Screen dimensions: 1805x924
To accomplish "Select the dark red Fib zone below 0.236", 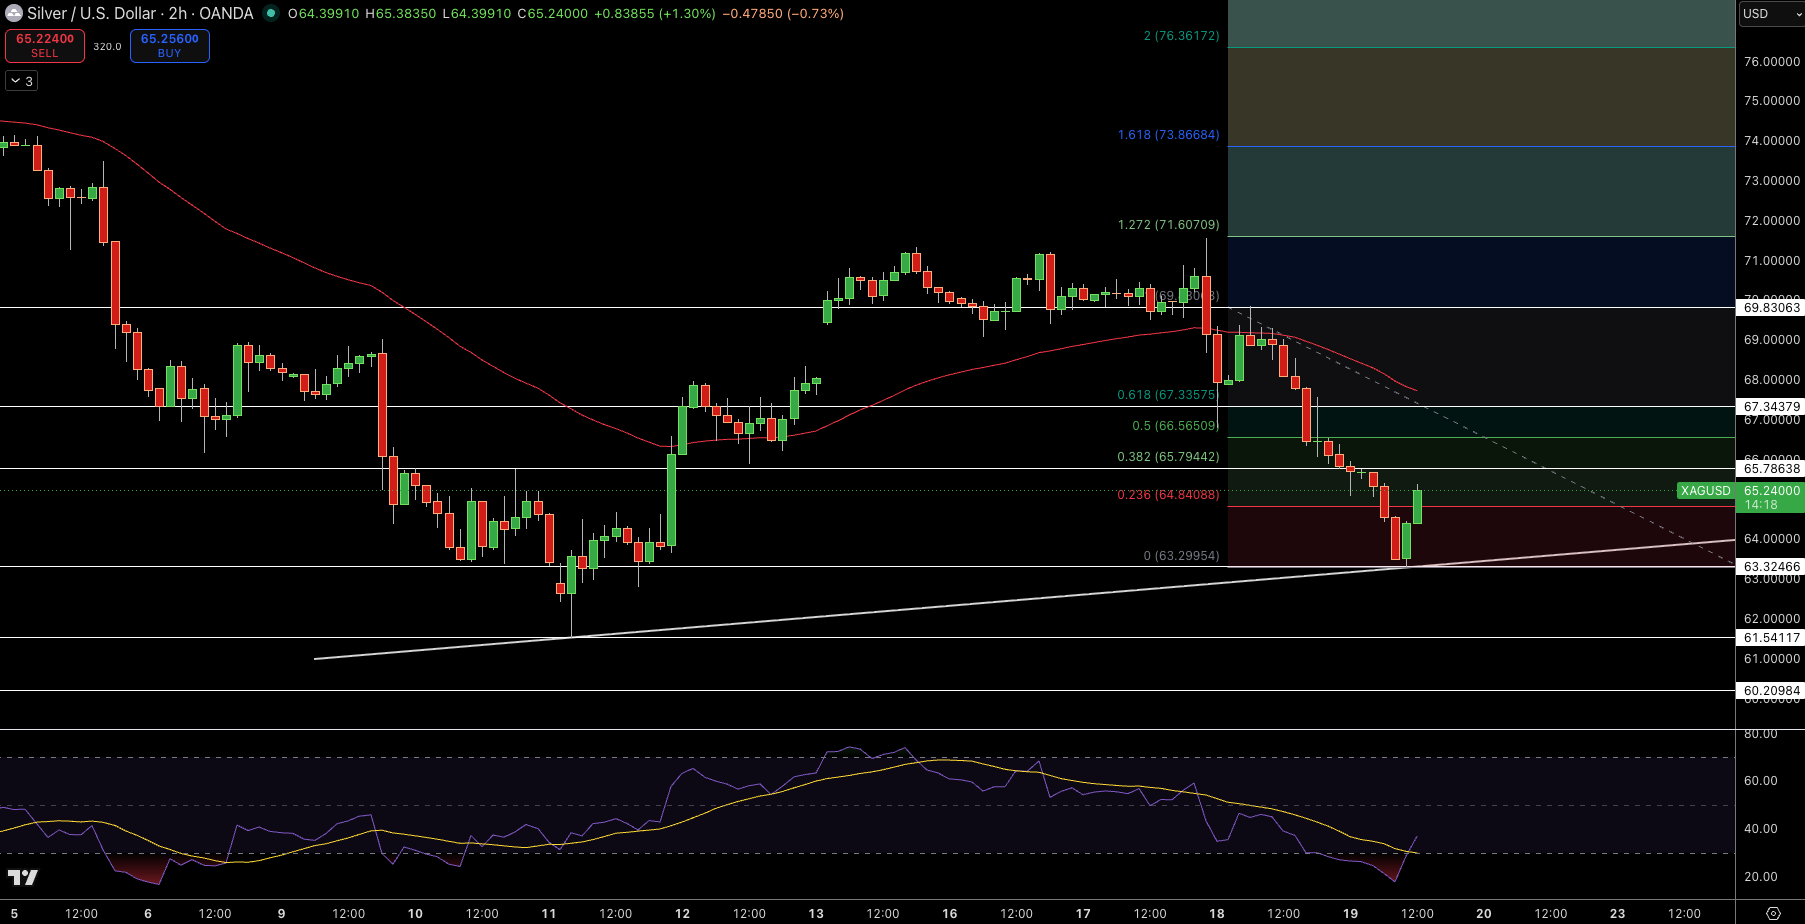I will point(1481,536).
